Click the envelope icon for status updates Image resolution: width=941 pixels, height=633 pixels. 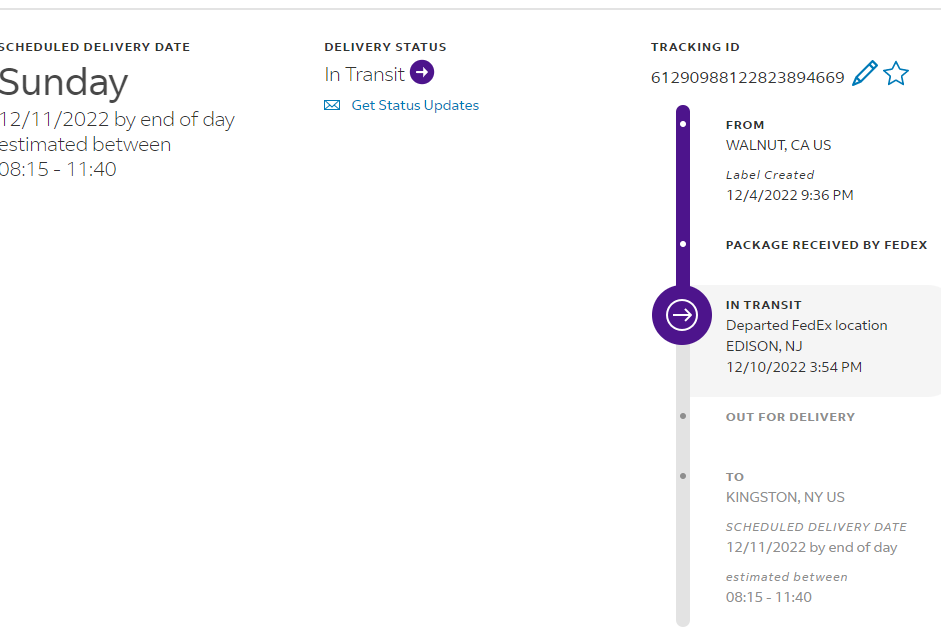(332, 105)
